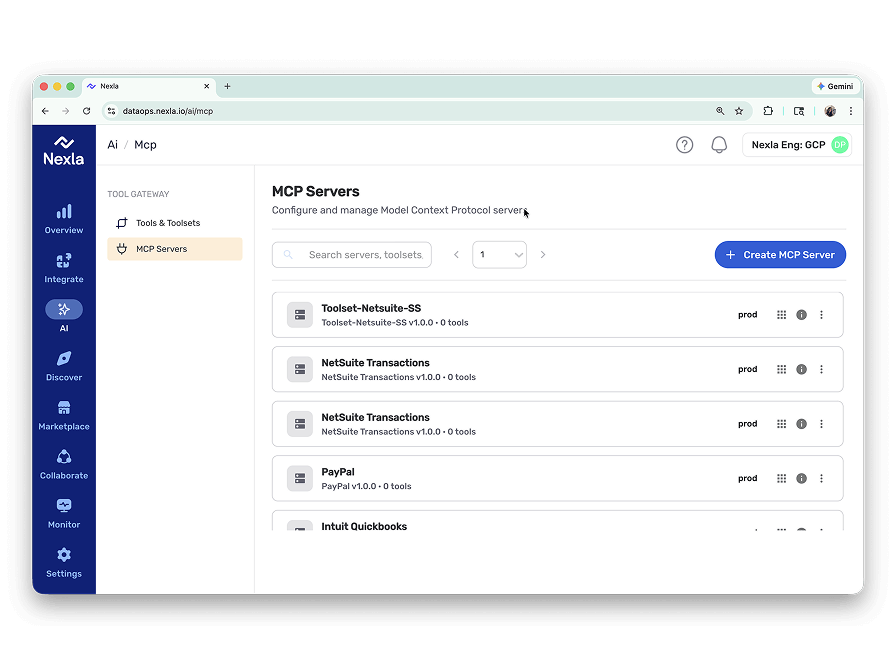896x660 pixels.
Task: Open Discover from the left navigation
Action: (x=63, y=365)
